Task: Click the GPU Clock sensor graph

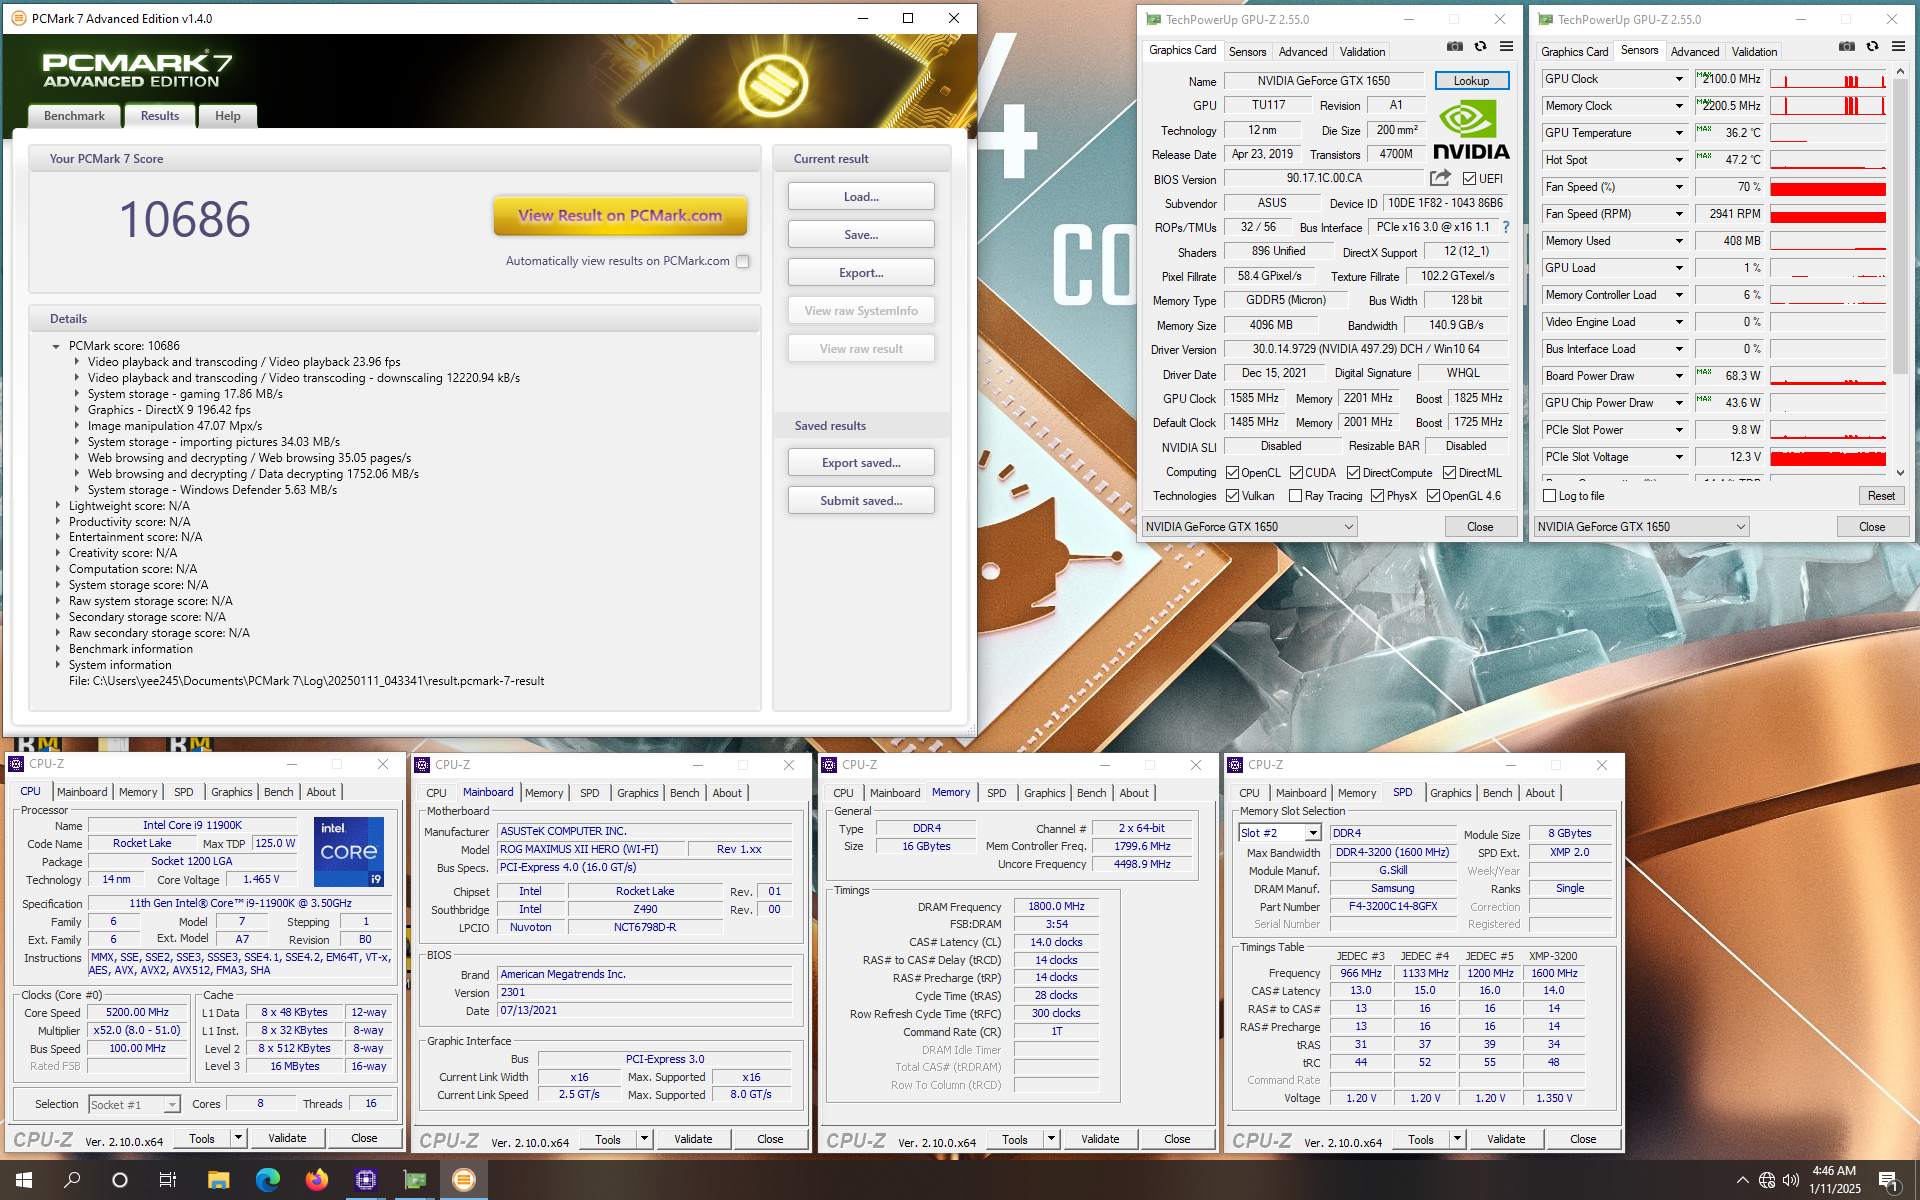Action: coord(1827,79)
